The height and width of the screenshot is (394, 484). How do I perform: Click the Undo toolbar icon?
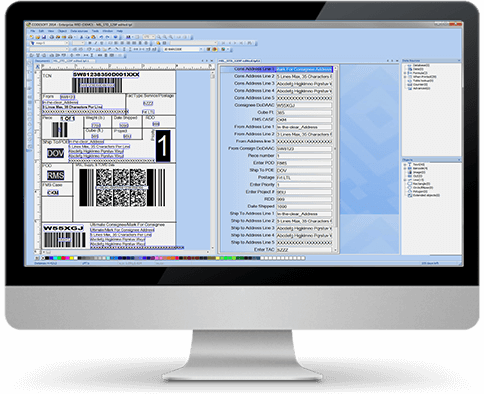(101, 37)
